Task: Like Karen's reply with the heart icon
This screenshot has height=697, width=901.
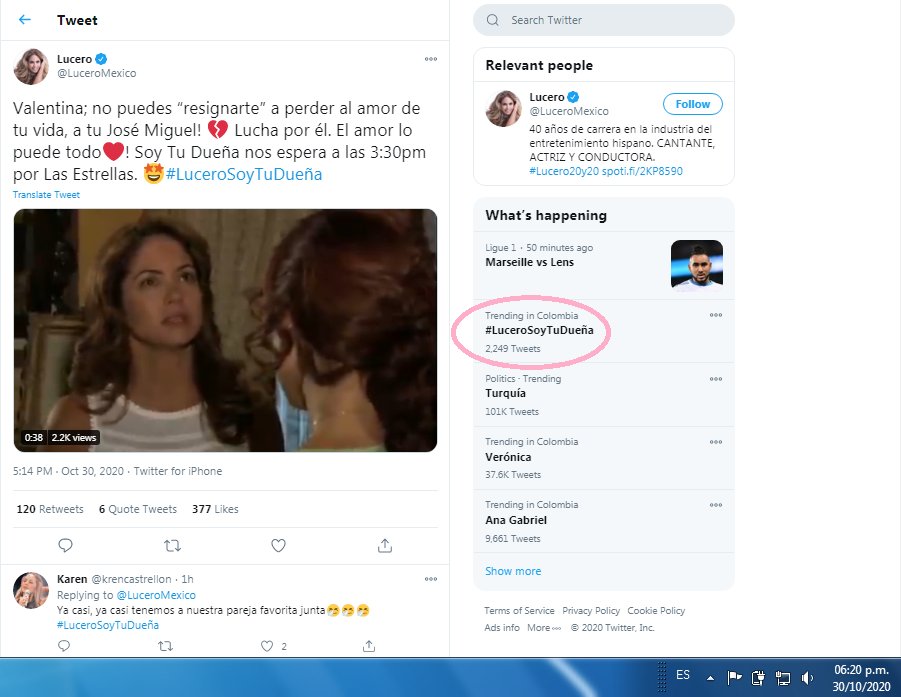Action: click(x=267, y=646)
